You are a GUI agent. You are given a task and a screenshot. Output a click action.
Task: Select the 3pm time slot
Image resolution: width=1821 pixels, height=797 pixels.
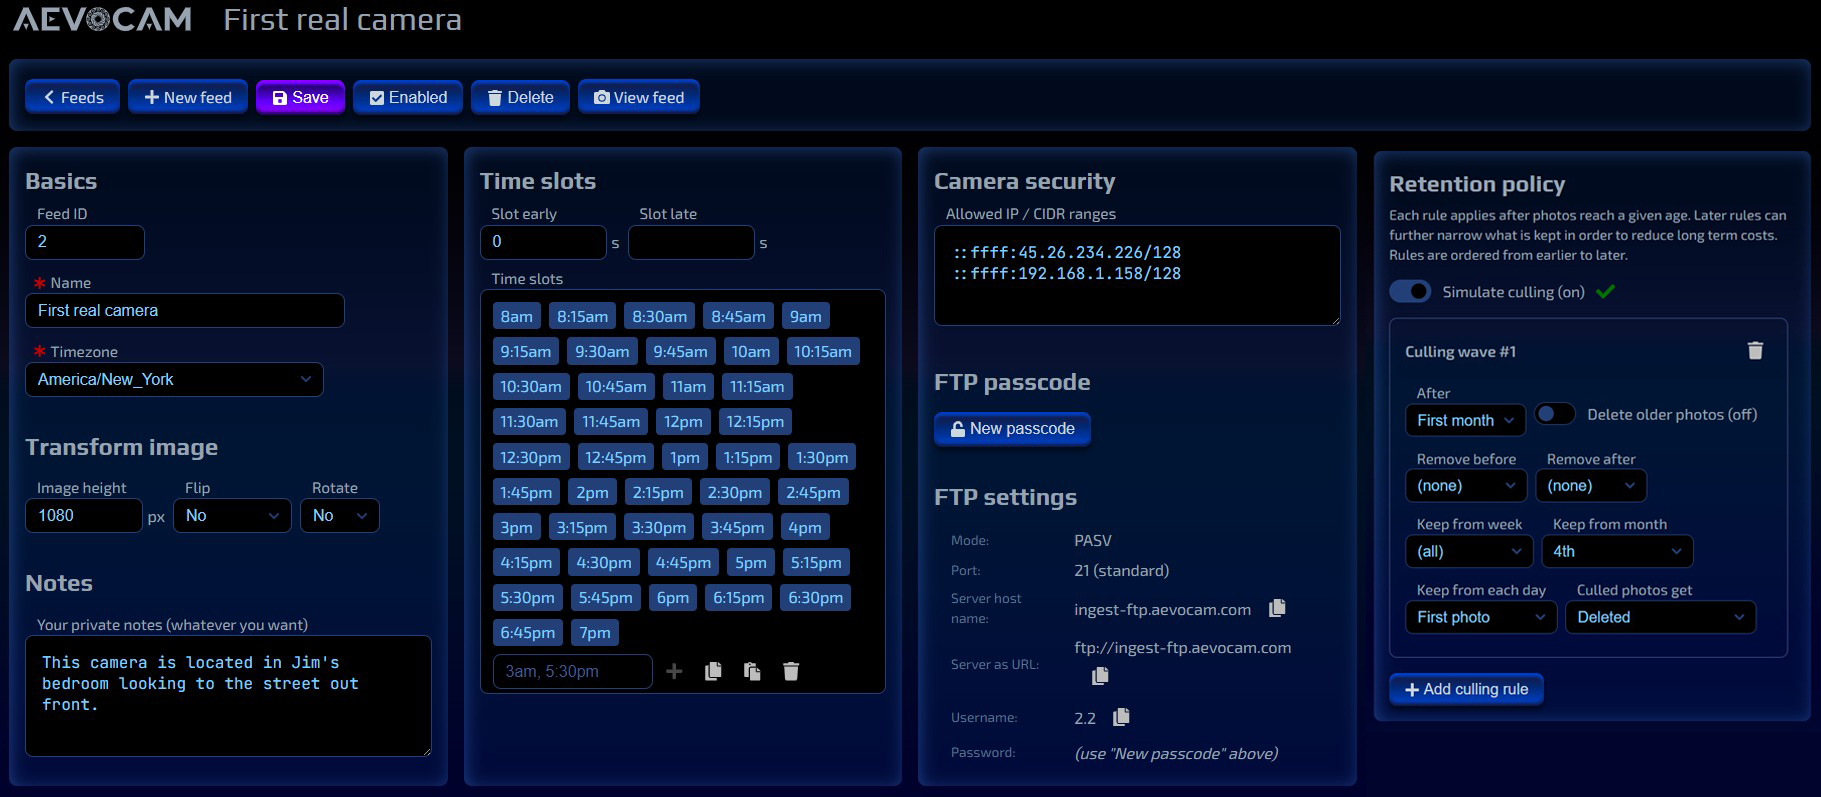[x=516, y=527]
